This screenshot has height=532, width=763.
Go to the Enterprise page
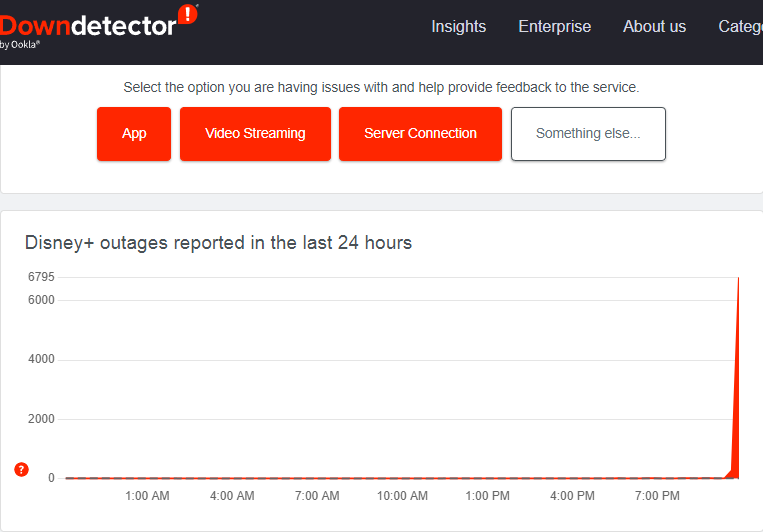554,26
